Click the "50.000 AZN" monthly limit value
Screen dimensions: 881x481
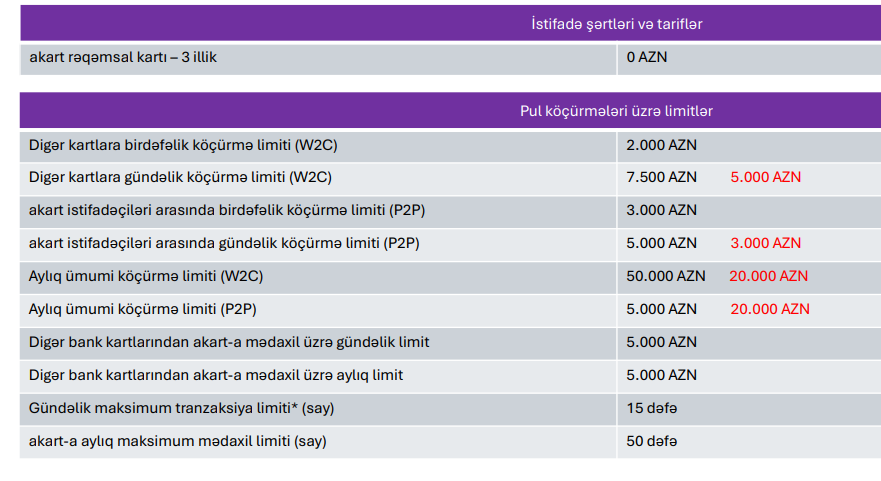[x=665, y=276]
